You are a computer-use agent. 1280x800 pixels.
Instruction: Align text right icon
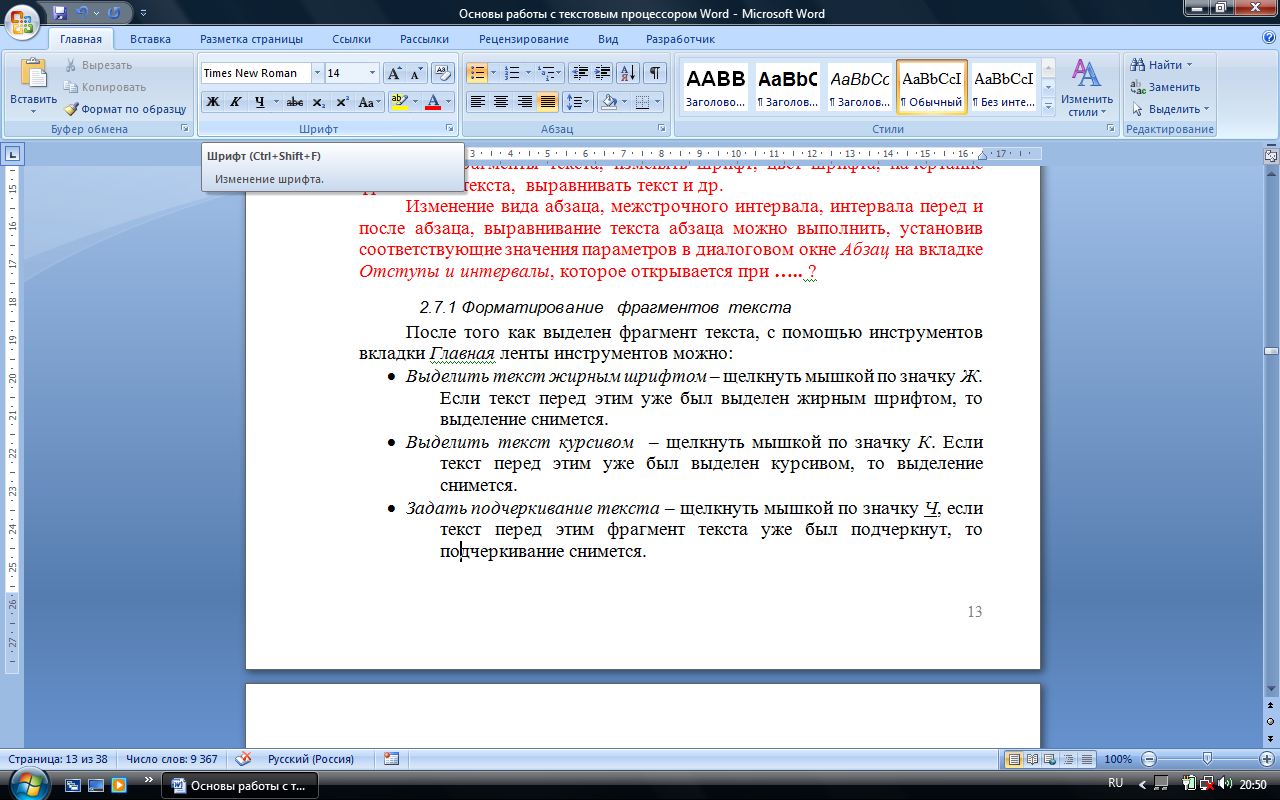click(525, 102)
